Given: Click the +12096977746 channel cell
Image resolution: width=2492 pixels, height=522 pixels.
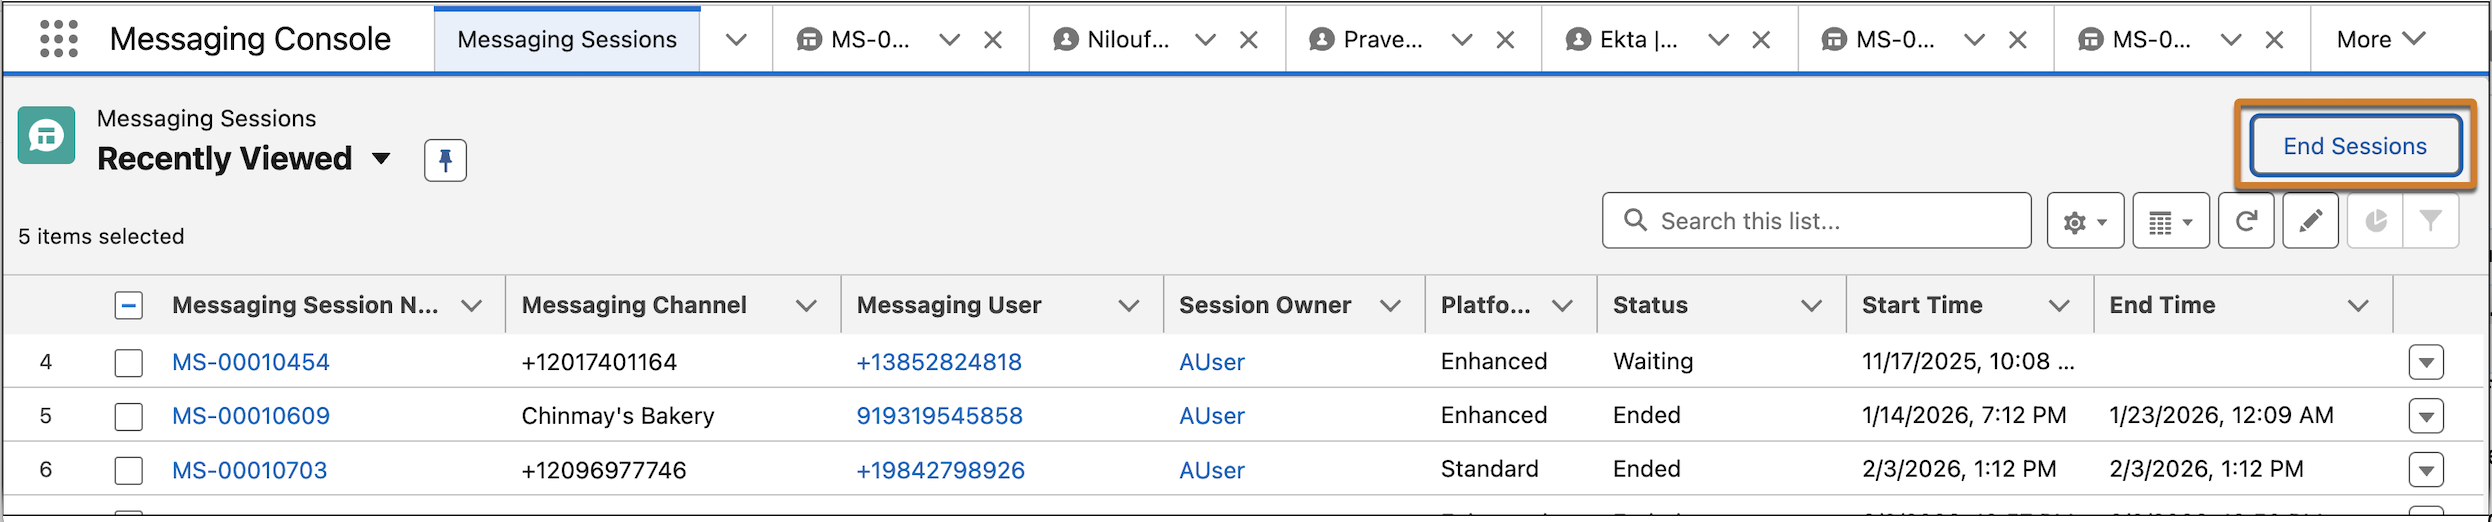Looking at the screenshot, I should pyautogui.click(x=604, y=470).
